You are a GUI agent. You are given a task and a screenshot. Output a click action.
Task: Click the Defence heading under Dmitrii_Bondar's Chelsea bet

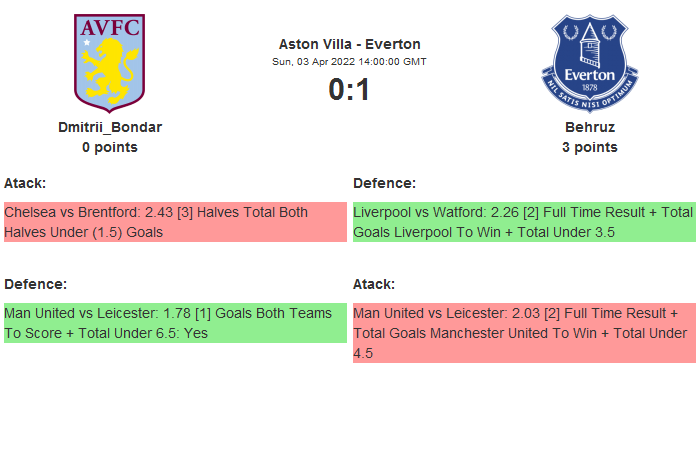tap(36, 284)
